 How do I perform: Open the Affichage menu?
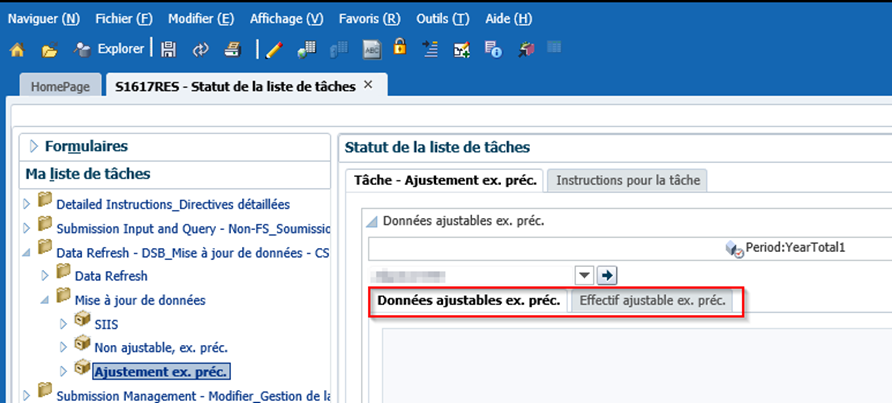click(286, 19)
